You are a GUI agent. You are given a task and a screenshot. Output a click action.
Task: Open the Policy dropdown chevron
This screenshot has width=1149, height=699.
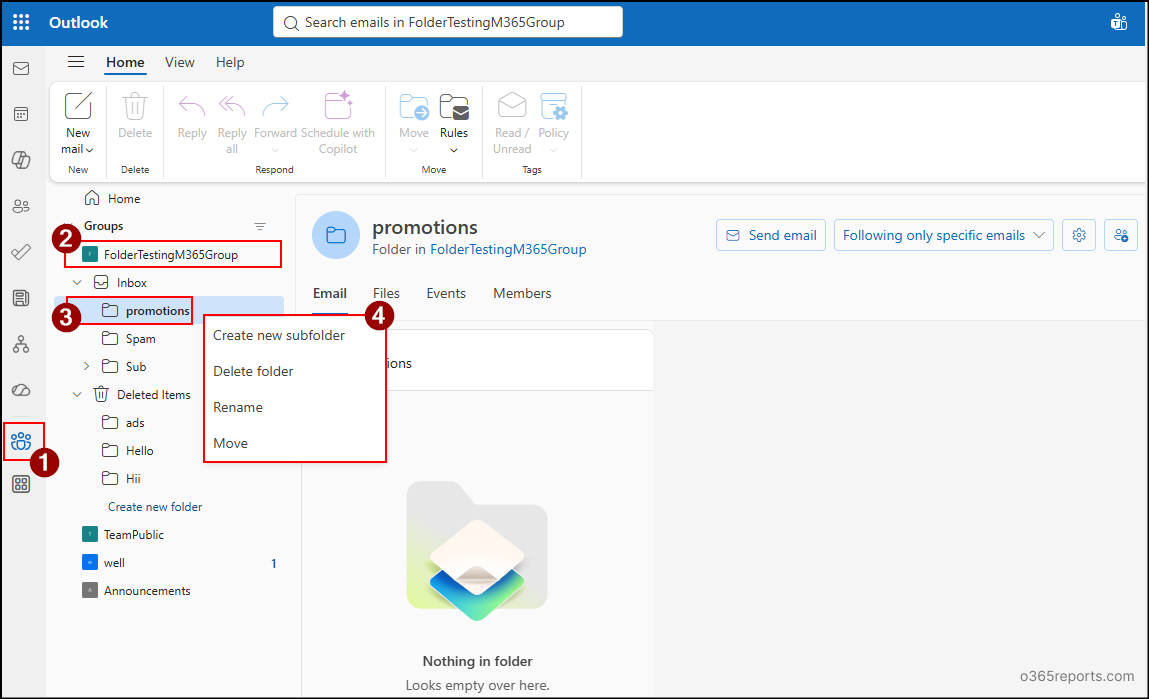pos(553,150)
